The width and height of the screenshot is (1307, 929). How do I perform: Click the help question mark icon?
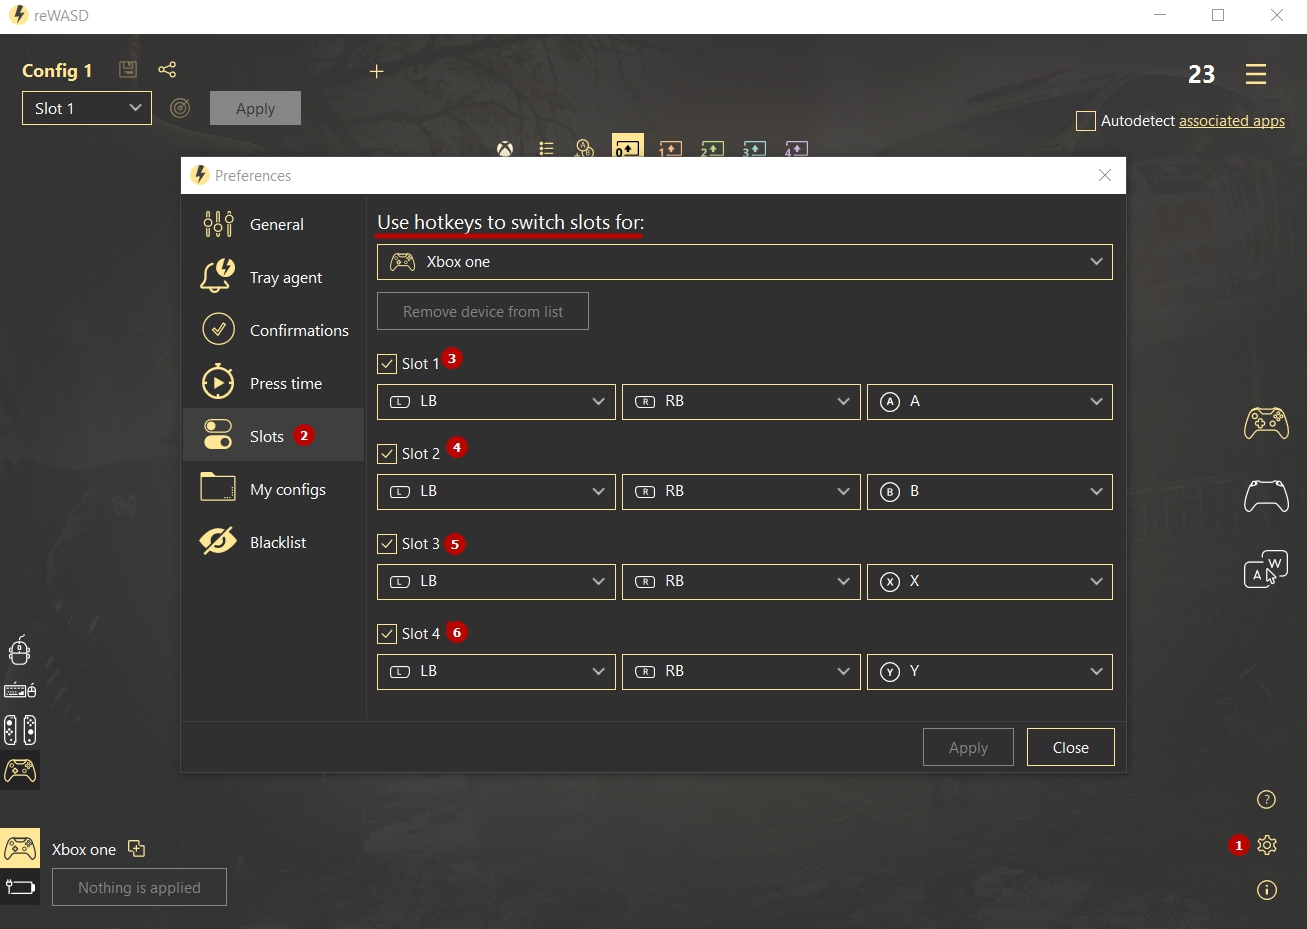coord(1266,799)
